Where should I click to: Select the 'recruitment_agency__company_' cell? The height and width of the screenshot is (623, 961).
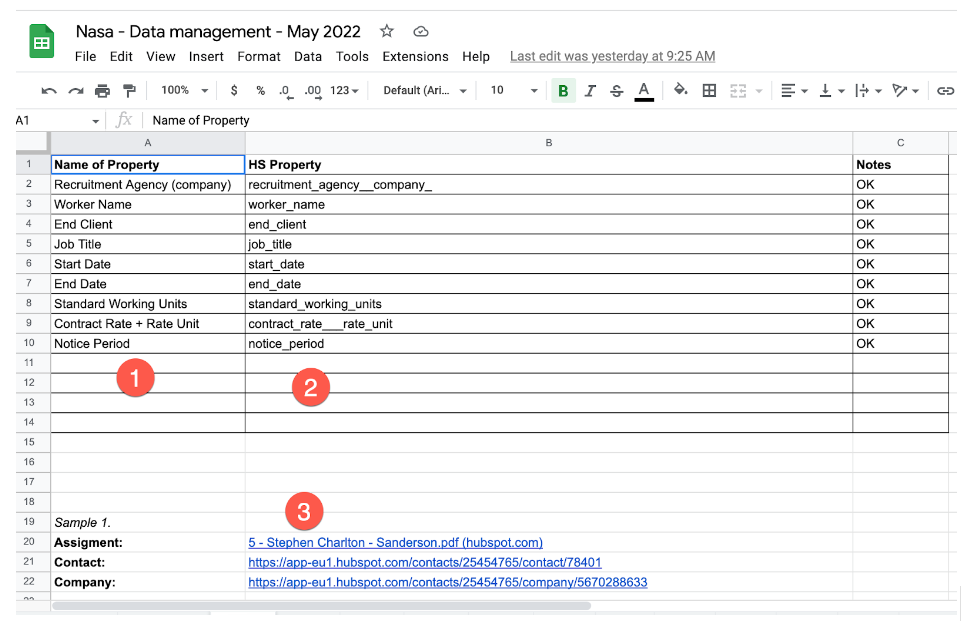pos(549,184)
